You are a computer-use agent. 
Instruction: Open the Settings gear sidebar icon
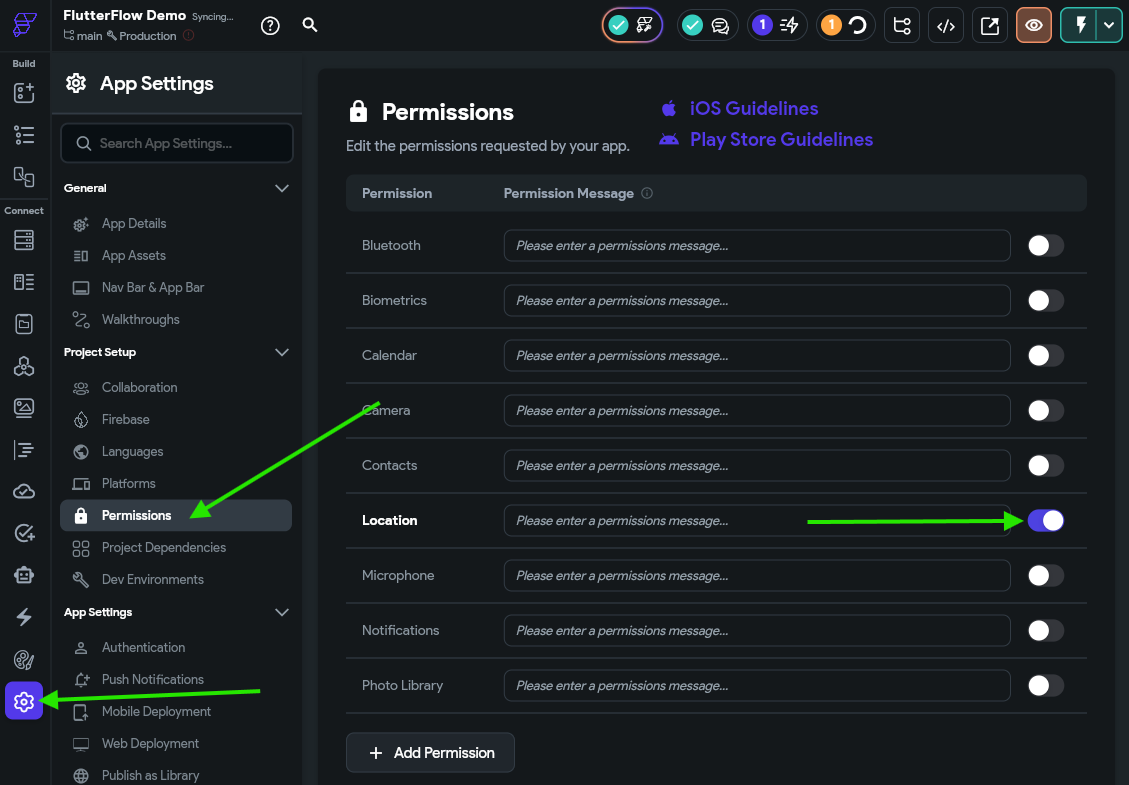[24, 701]
